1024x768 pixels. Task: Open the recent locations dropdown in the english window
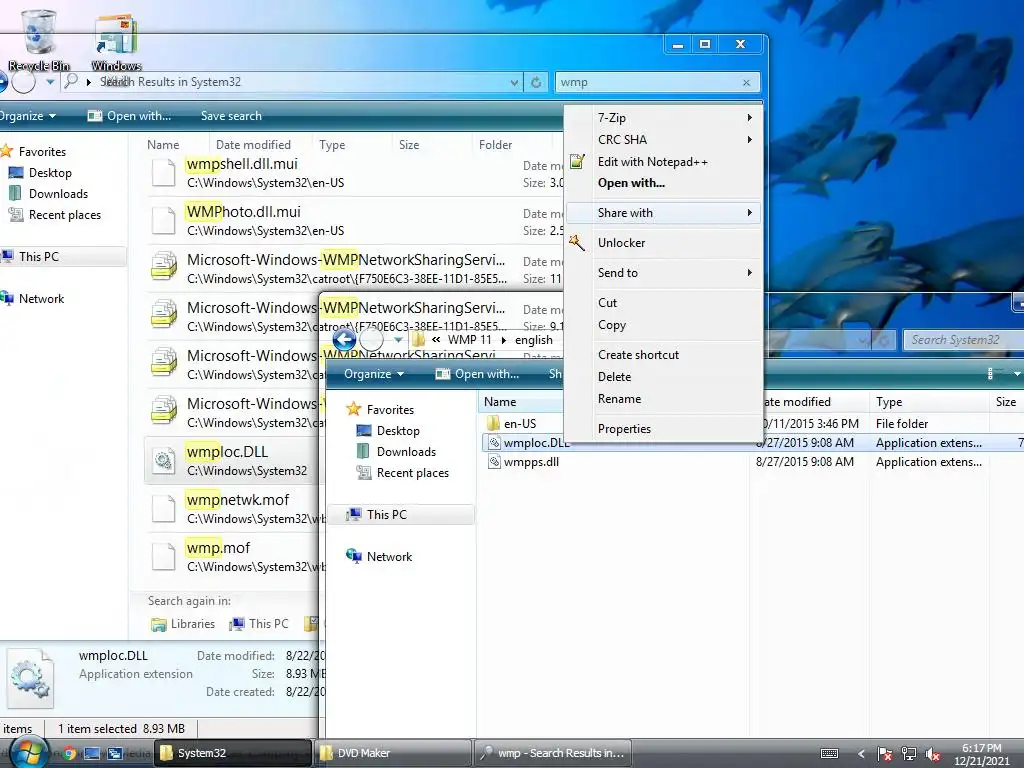[398, 340]
